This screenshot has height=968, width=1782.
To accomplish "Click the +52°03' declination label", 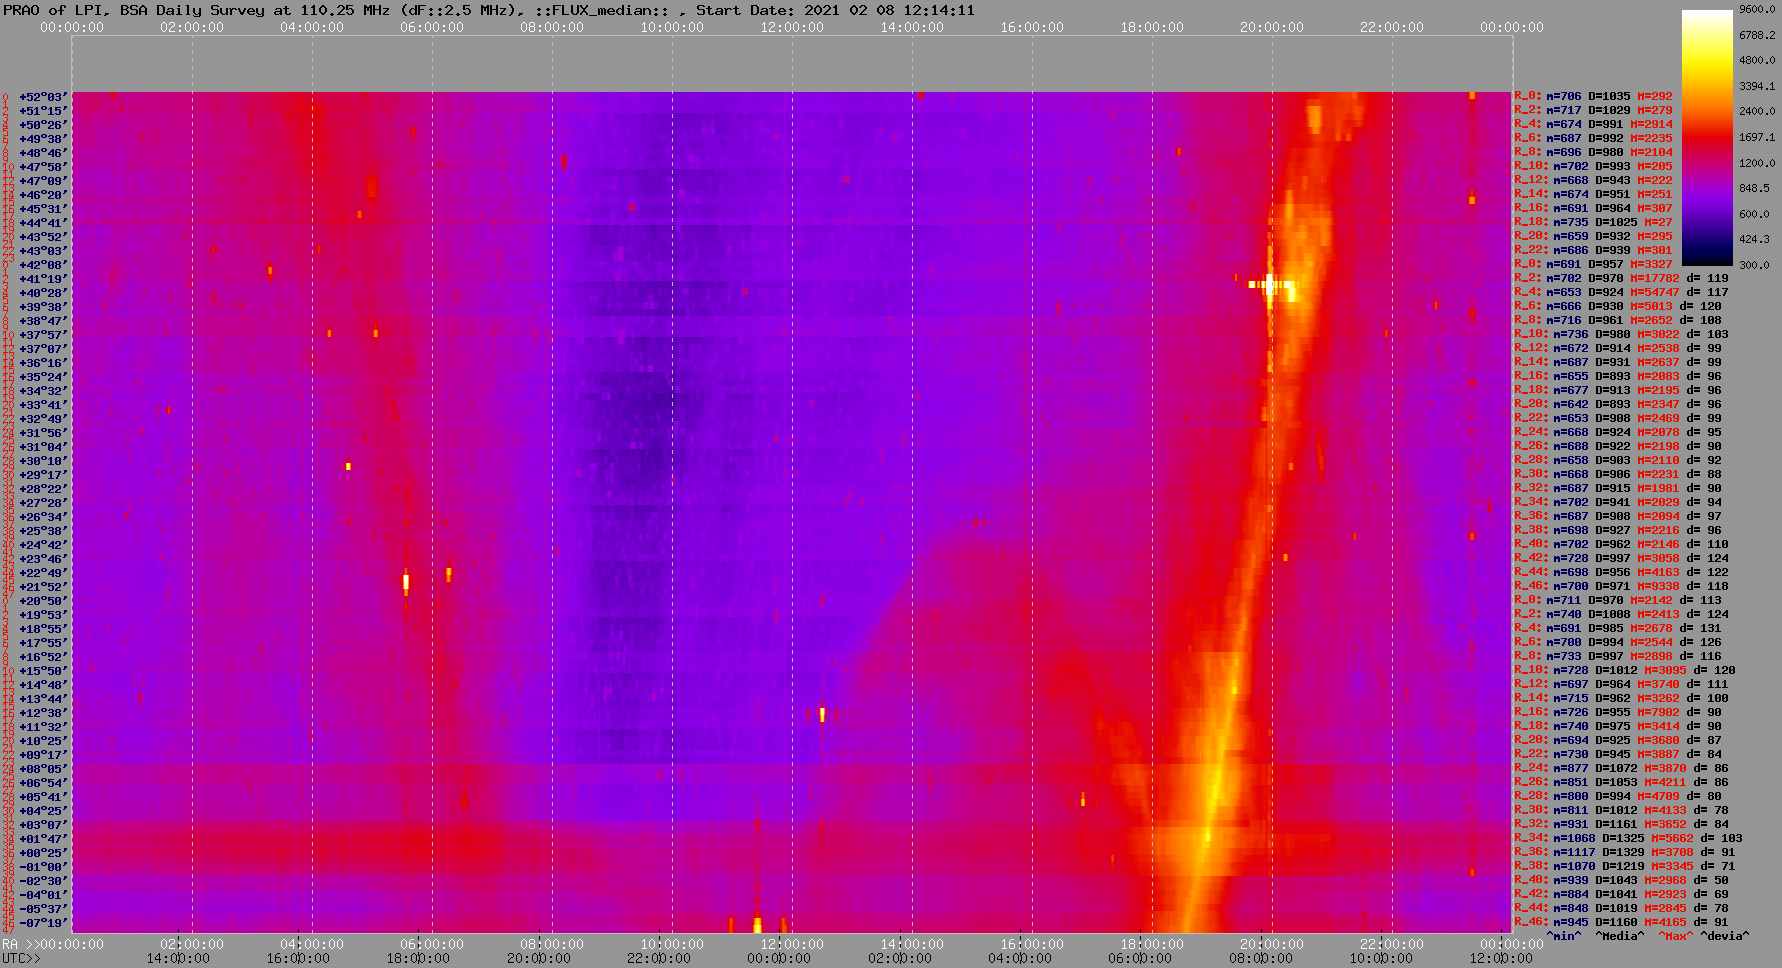I will [42, 97].
